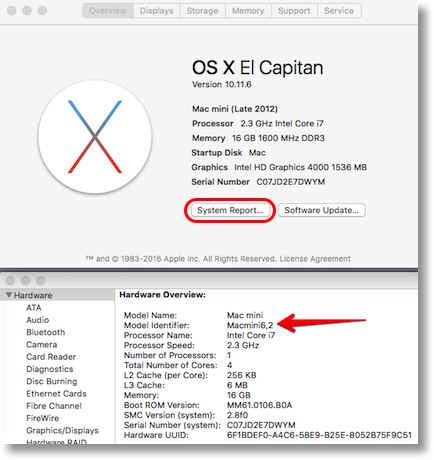The height and width of the screenshot is (460, 434).
Task: Click the SMC Version 2.8f0 value
Action: click(237, 415)
